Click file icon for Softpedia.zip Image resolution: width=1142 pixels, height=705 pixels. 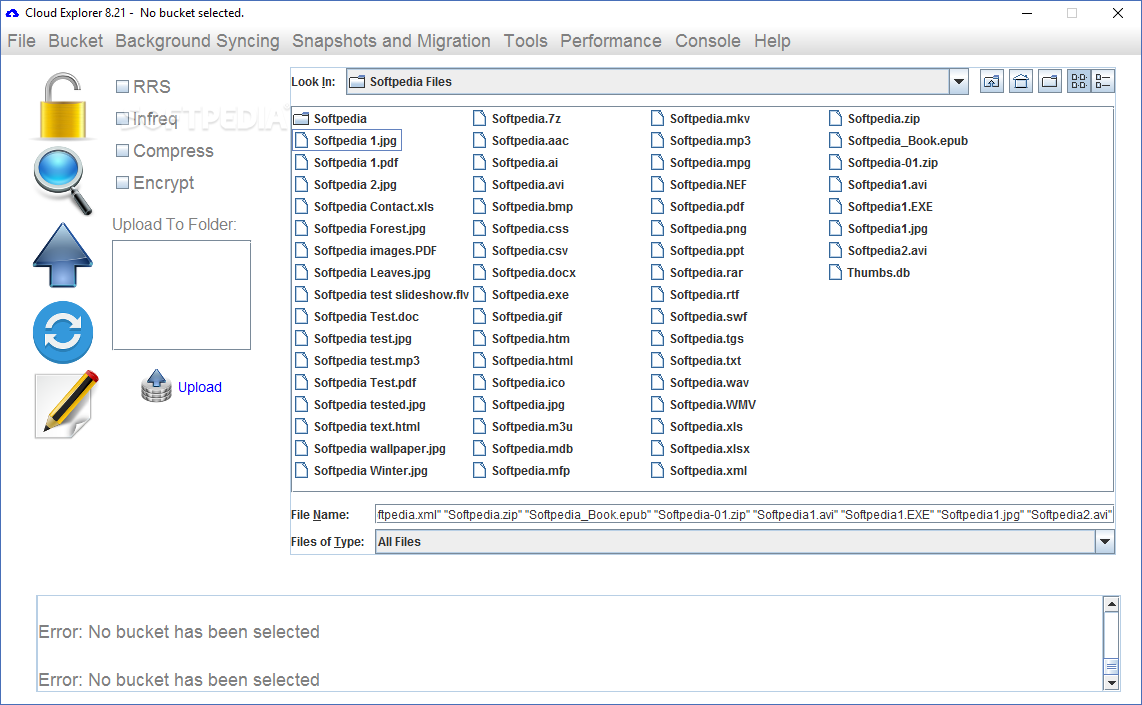835,119
